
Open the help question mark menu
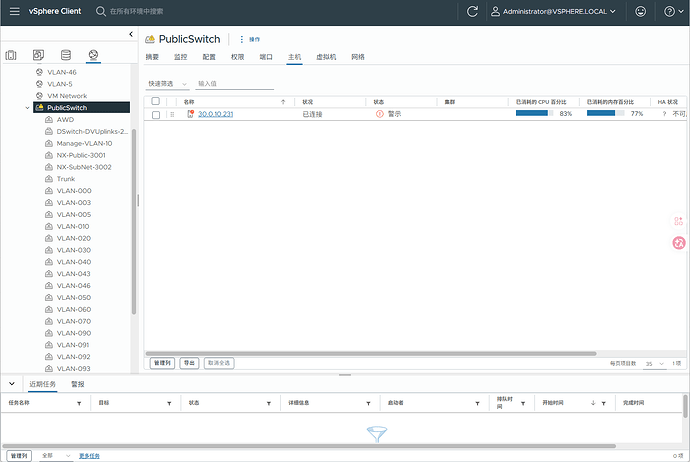673,11
